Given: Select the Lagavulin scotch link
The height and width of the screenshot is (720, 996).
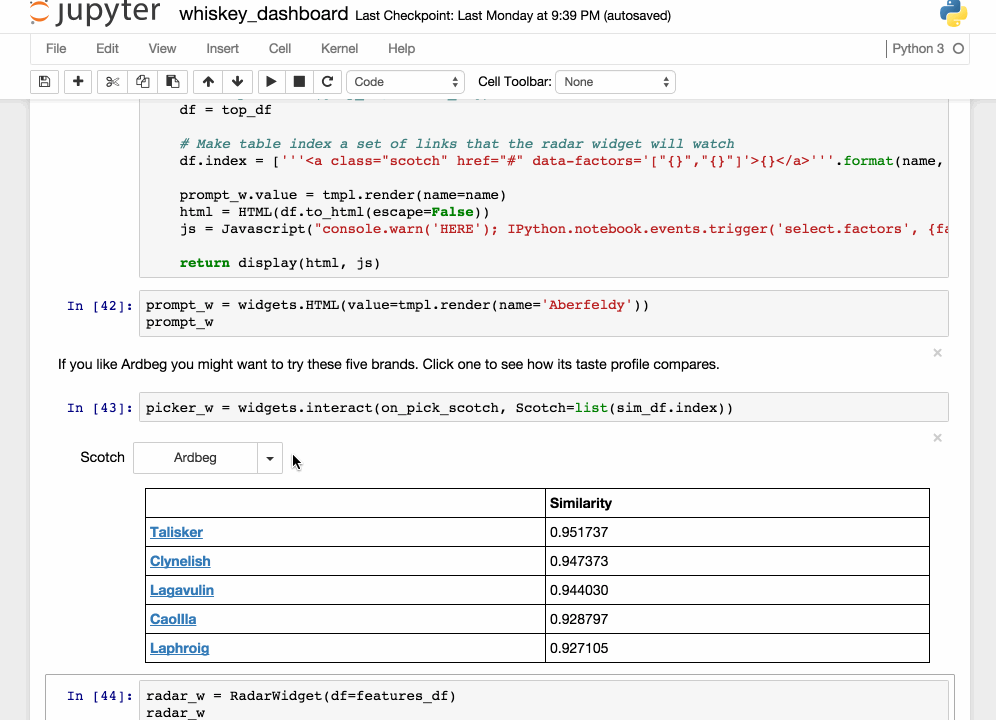Looking at the screenshot, I should (182, 590).
